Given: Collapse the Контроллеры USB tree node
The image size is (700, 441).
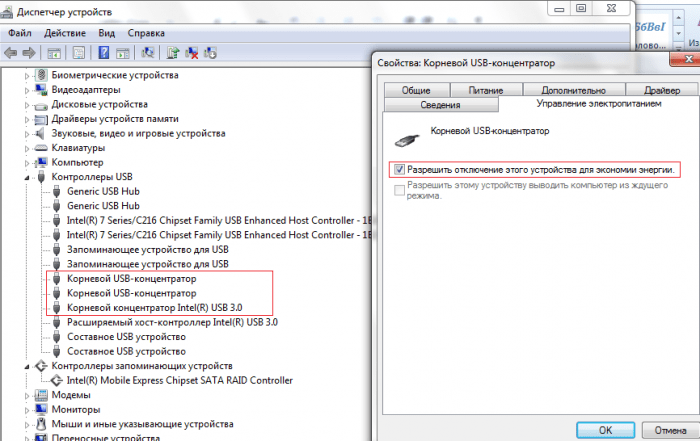Looking at the screenshot, I should coord(27,176).
